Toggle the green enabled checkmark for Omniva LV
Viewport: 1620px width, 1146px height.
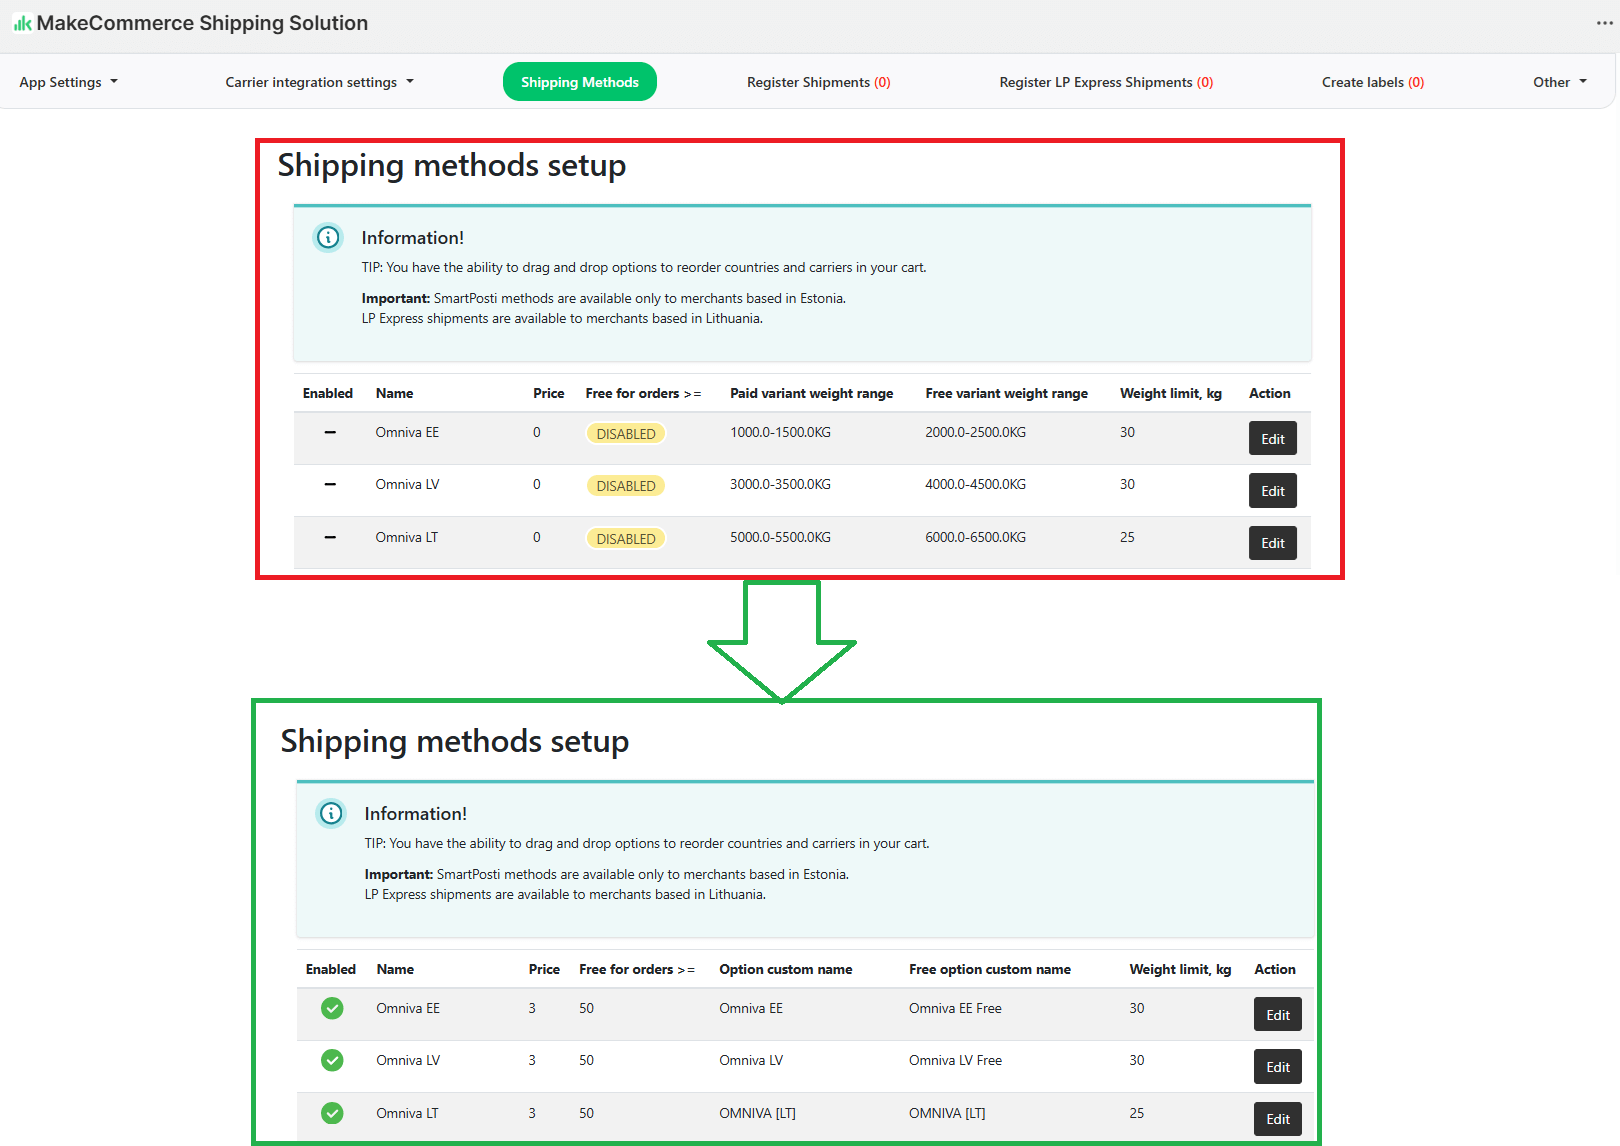332,1061
